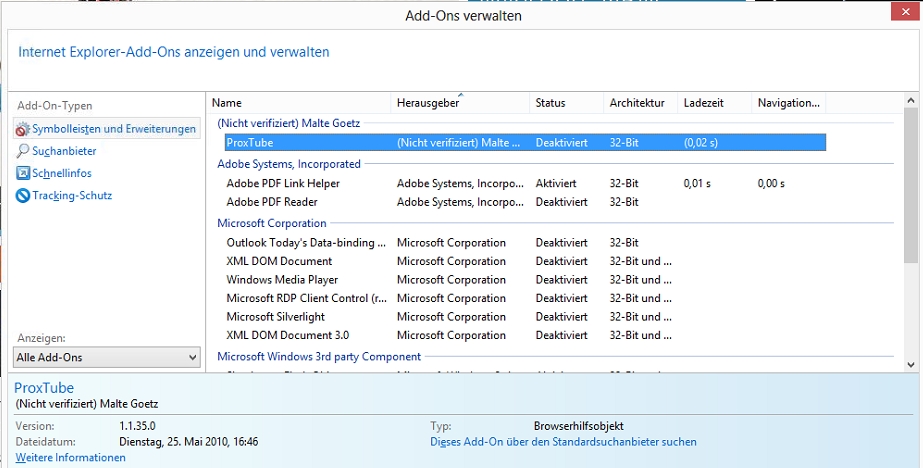Click the Suchanbieter magnifier icon
The image size is (923, 468).
(x=23, y=151)
